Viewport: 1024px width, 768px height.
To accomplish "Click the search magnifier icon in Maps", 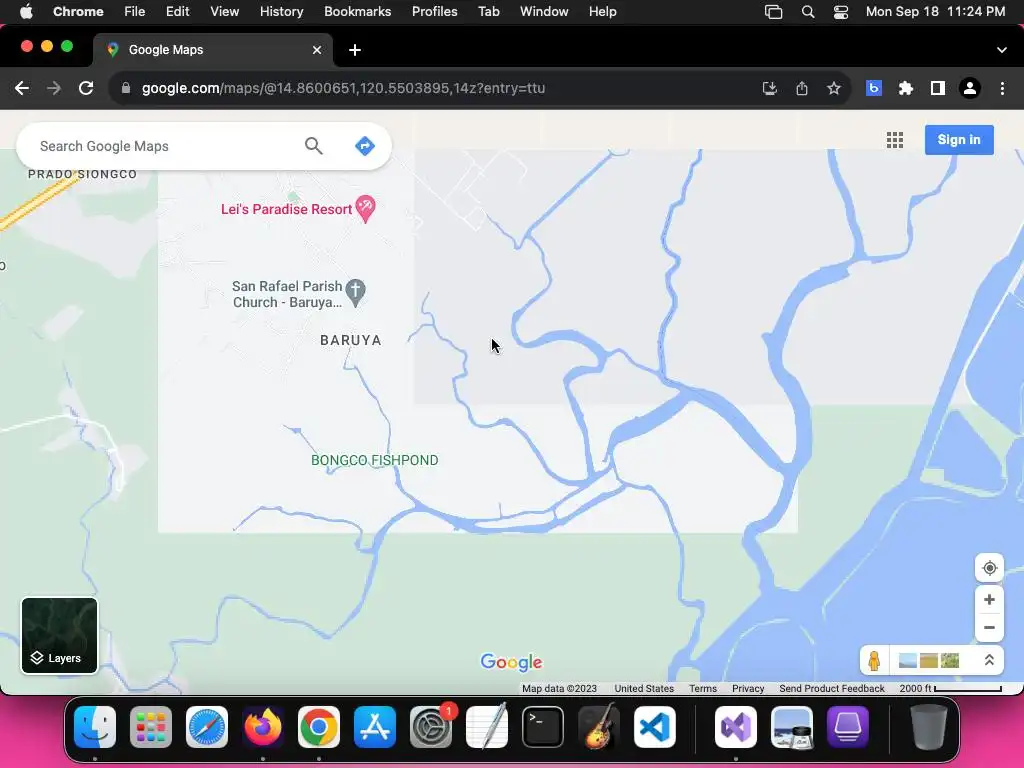I will click(x=313, y=146).
